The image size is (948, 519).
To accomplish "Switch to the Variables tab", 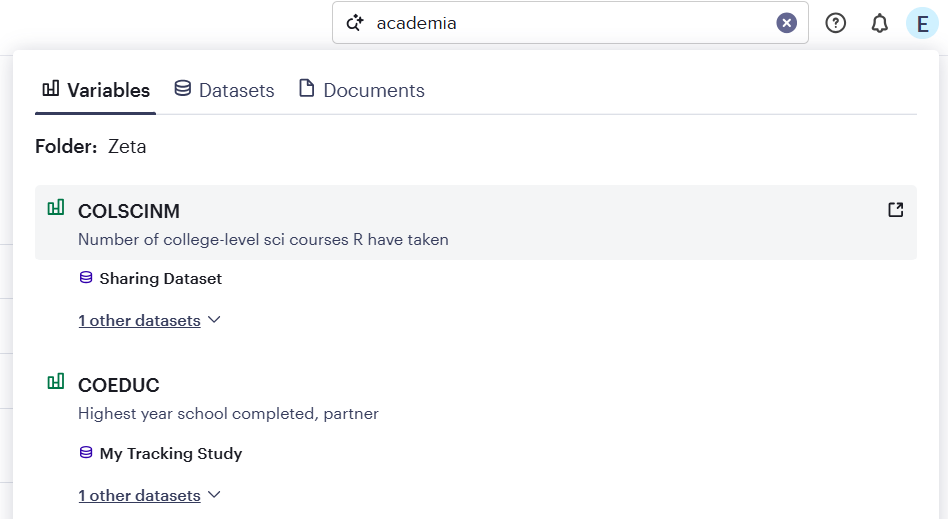I will coord(96,90).
